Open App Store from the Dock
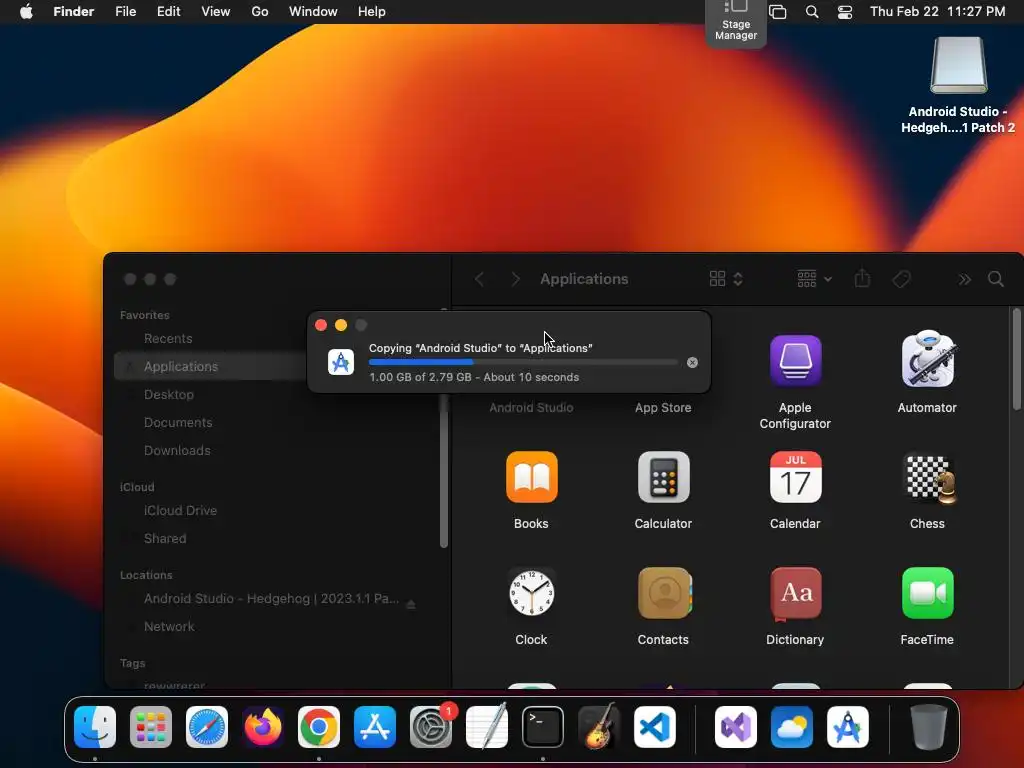This screenshot has width=1024, height=768. click(375, 727)
